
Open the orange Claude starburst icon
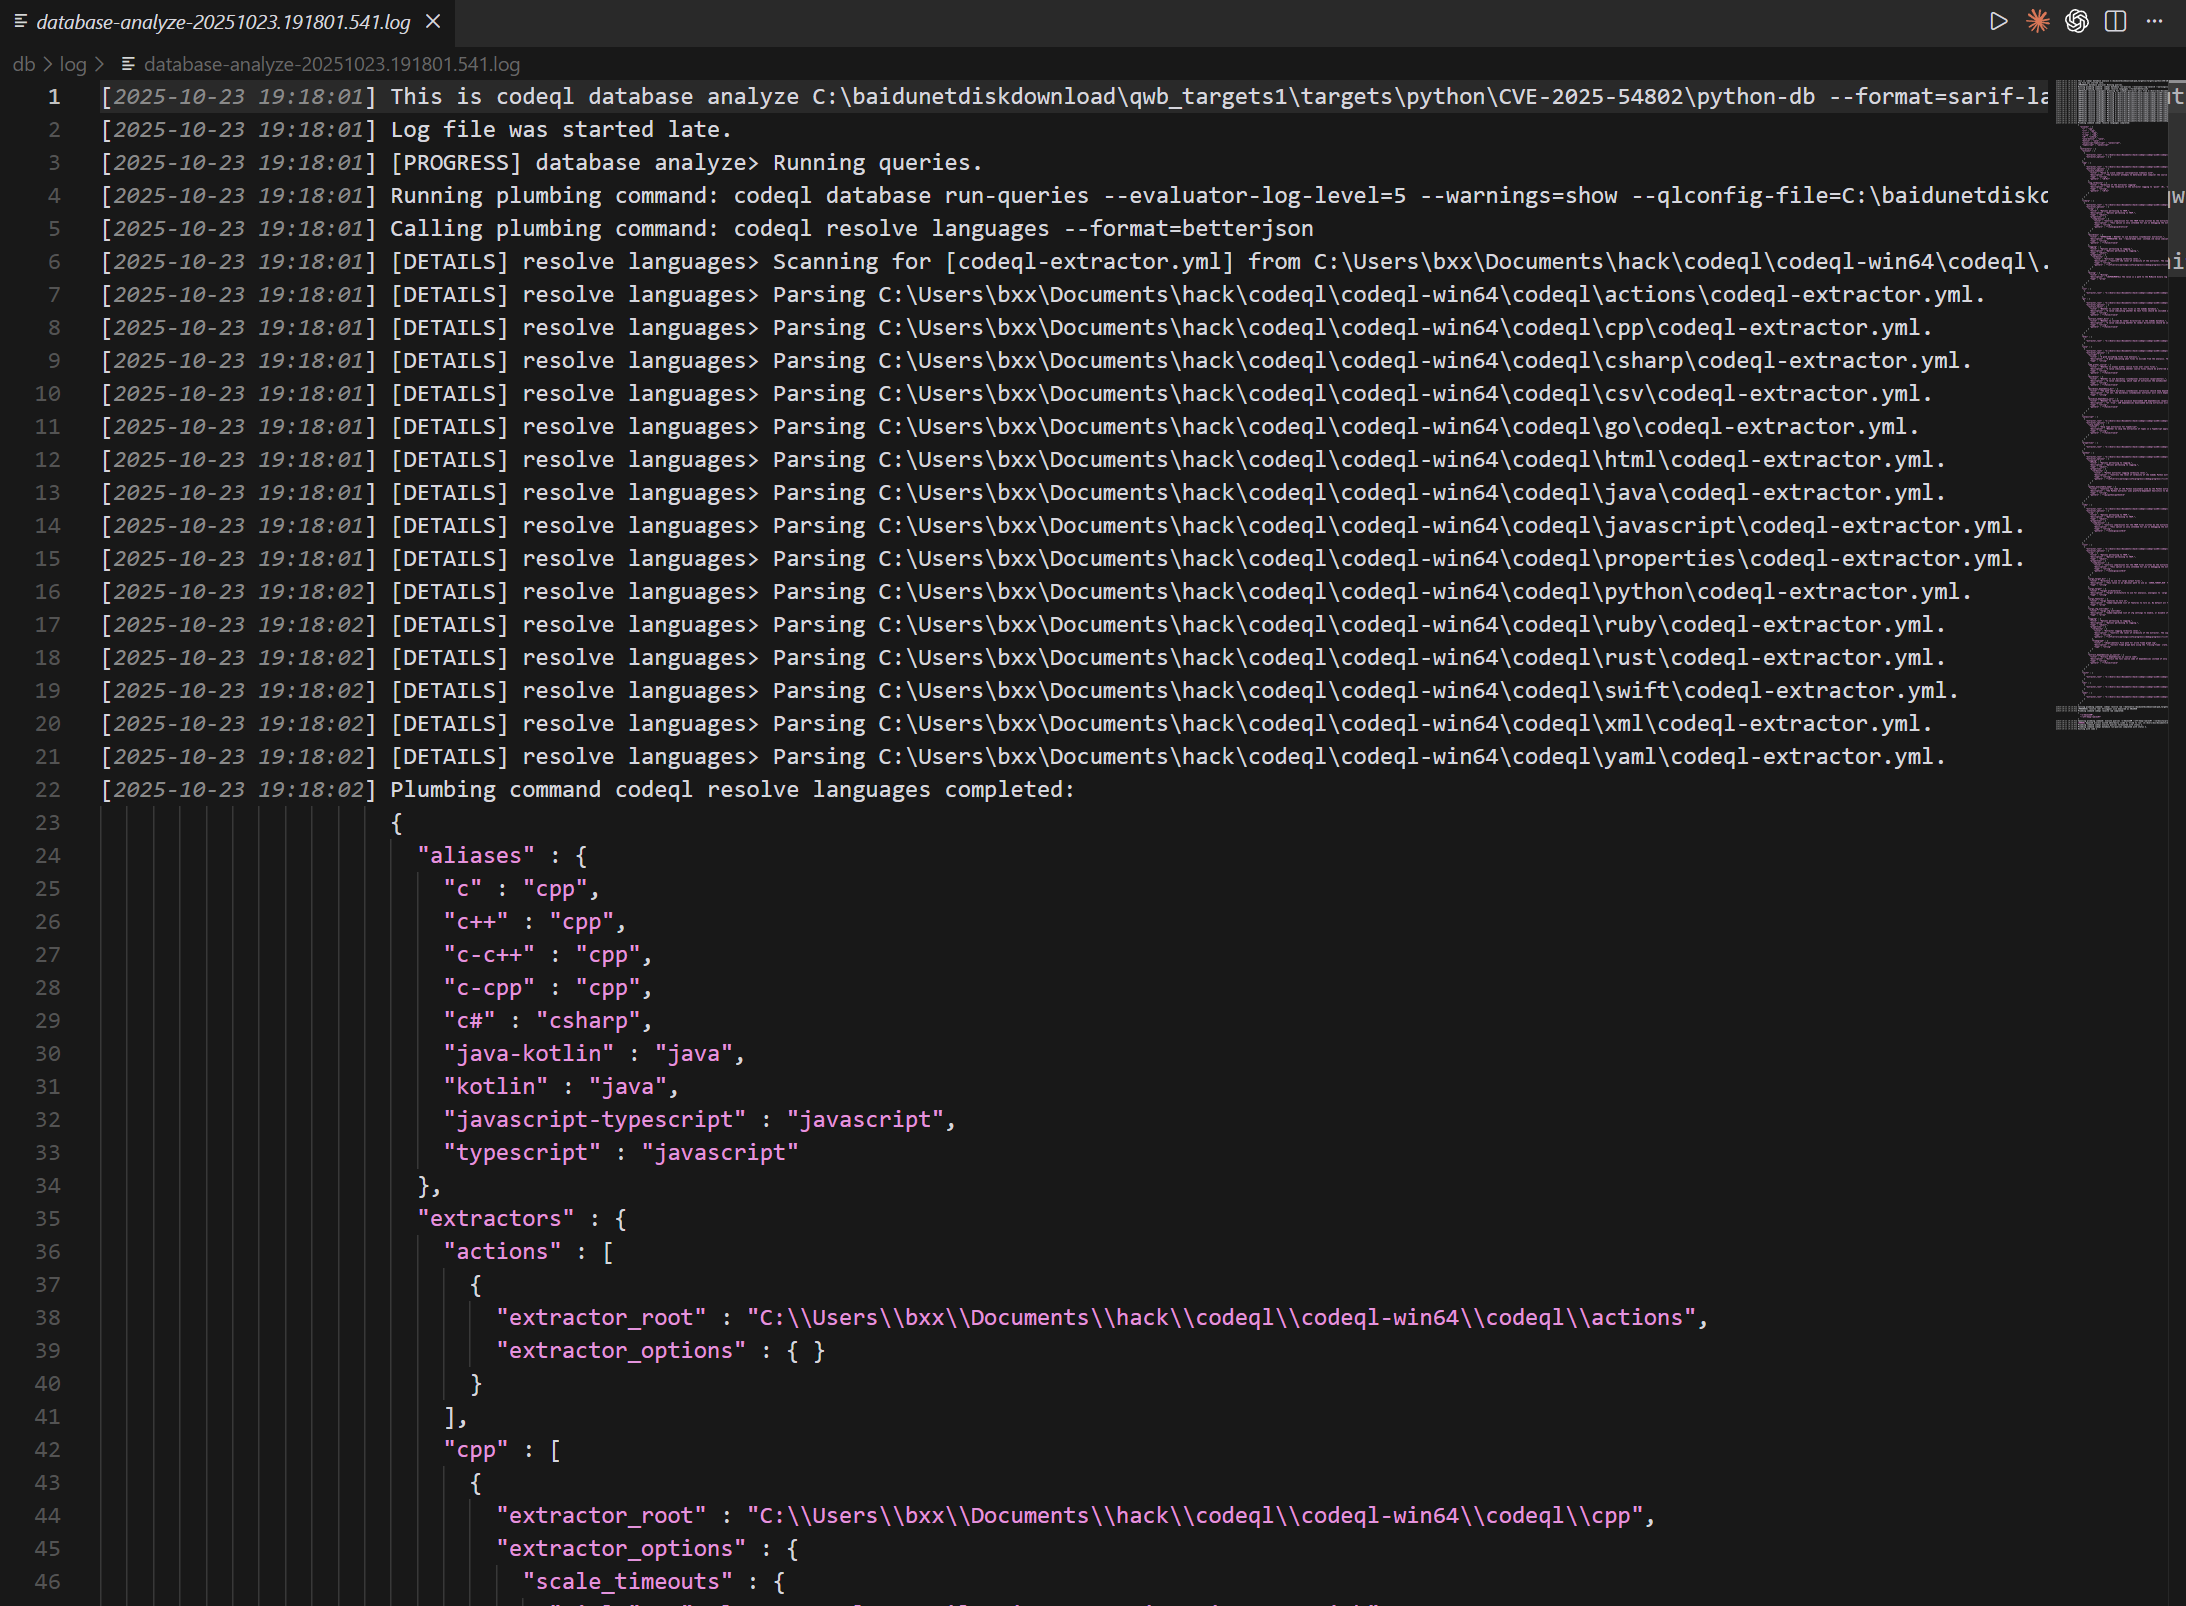(2037, 21)
